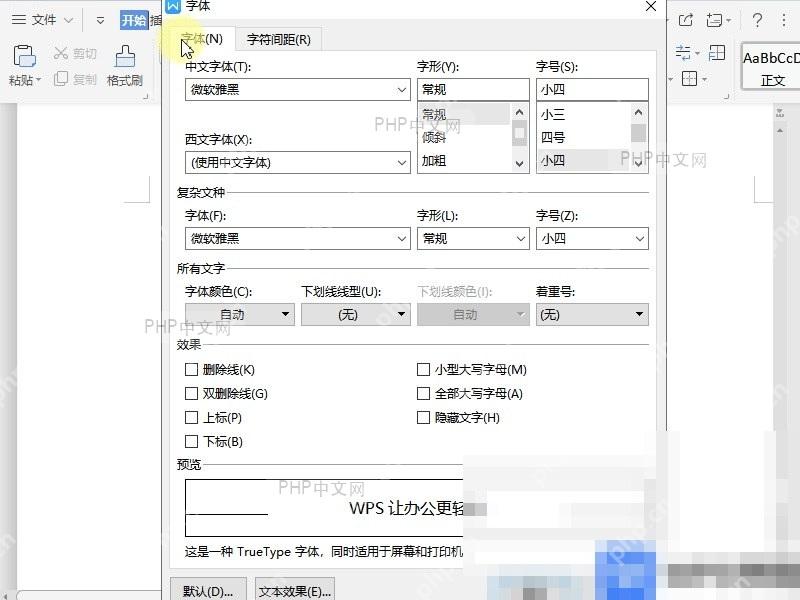800x600 pixels.
Task: Expand the File menu chevron
Action: [x=68, y=20]
